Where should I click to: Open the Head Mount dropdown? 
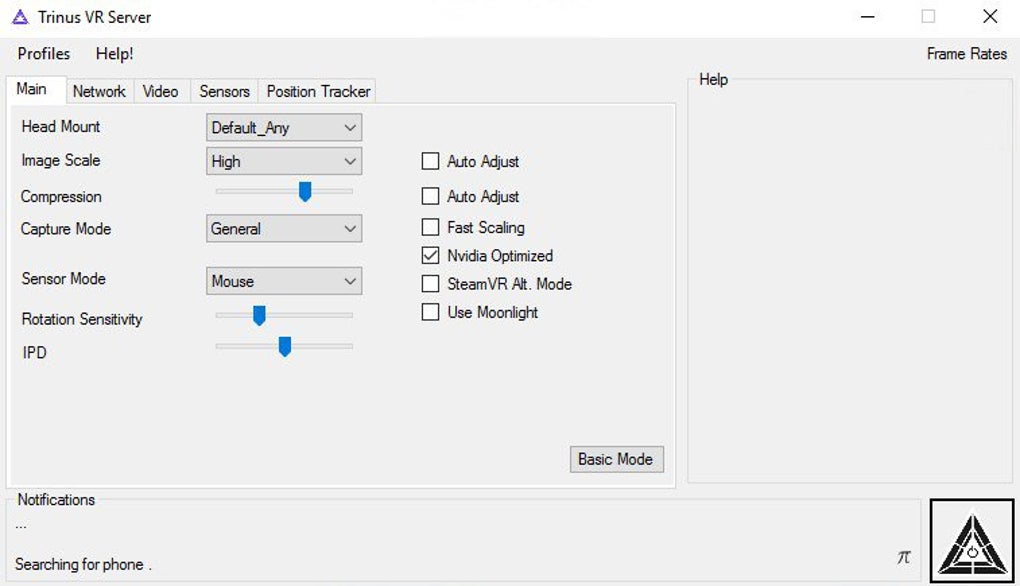(284, 128)
